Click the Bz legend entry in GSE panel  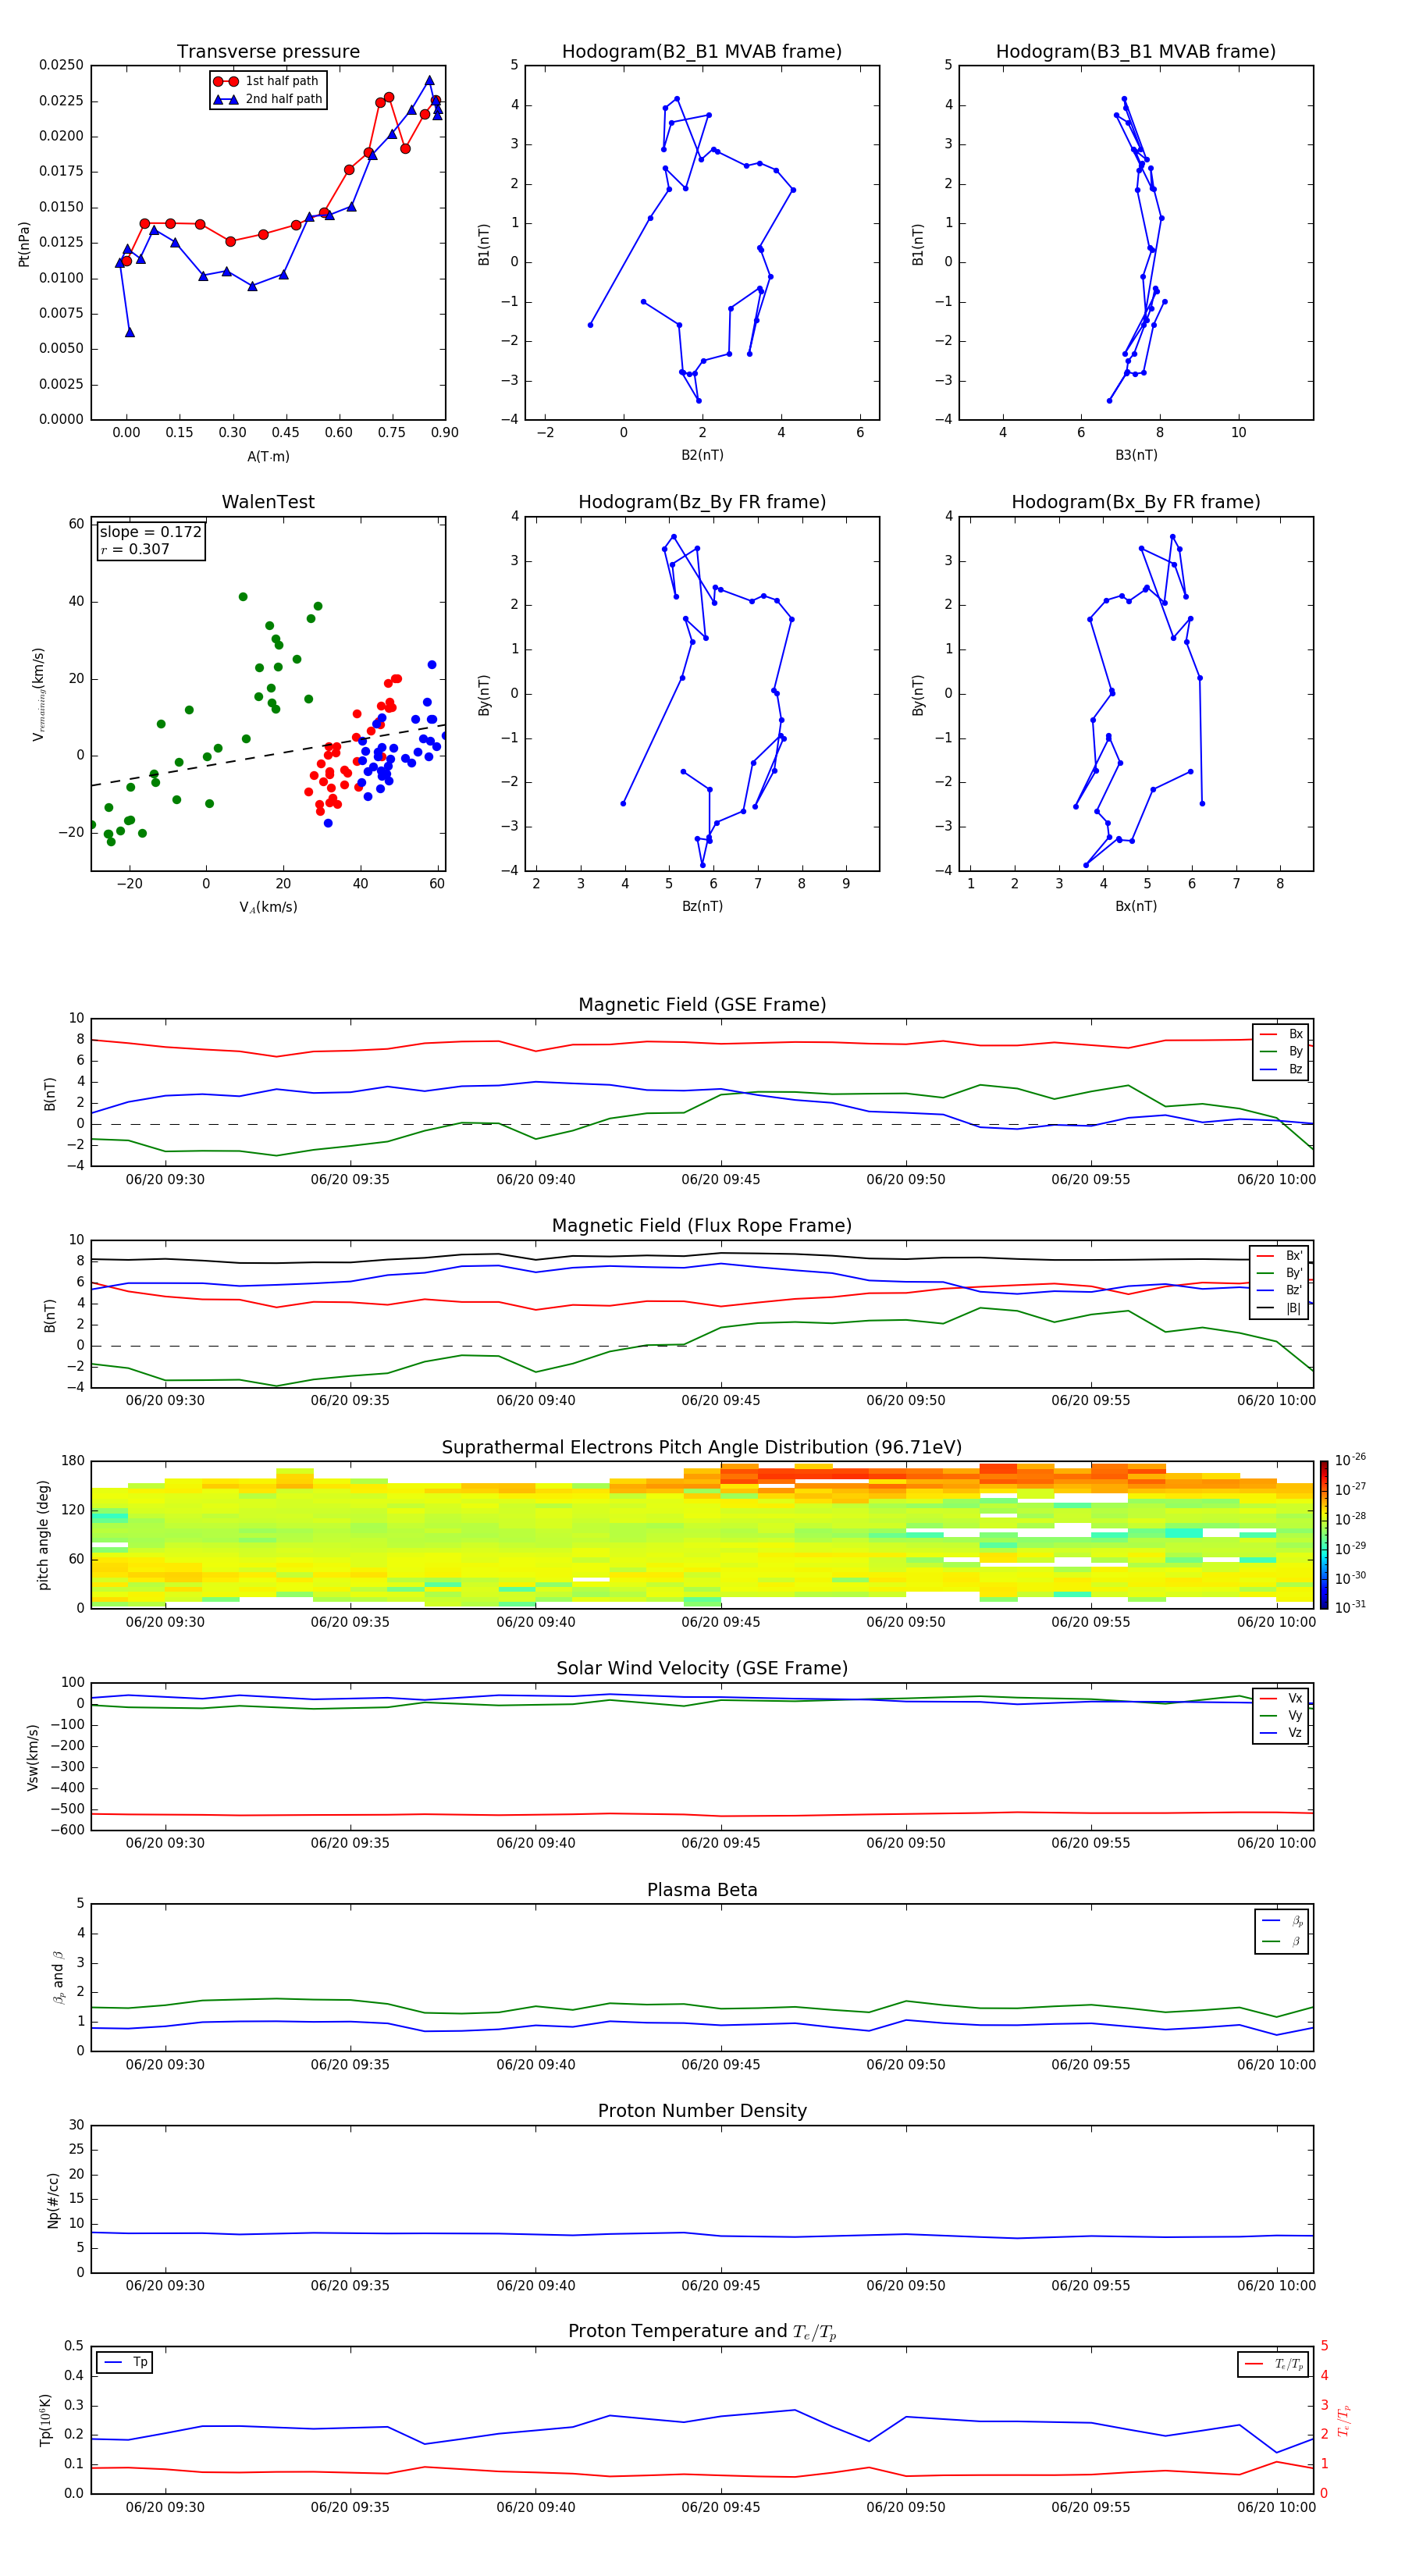pos(1281,1070)
